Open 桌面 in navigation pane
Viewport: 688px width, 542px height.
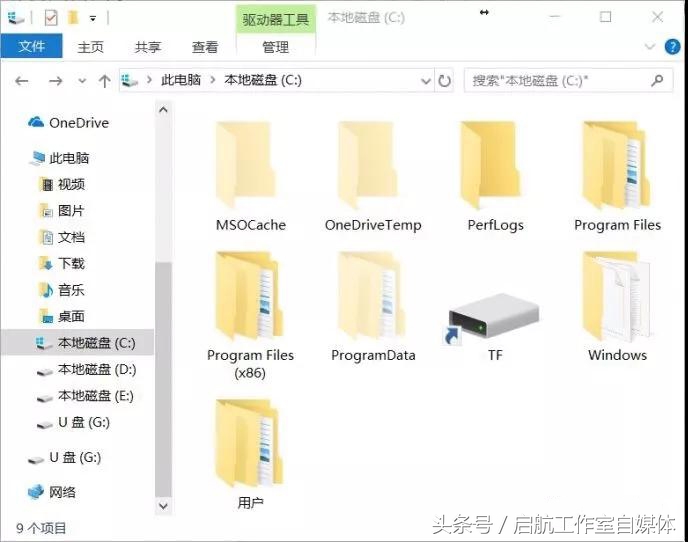[x=62, y=316]
